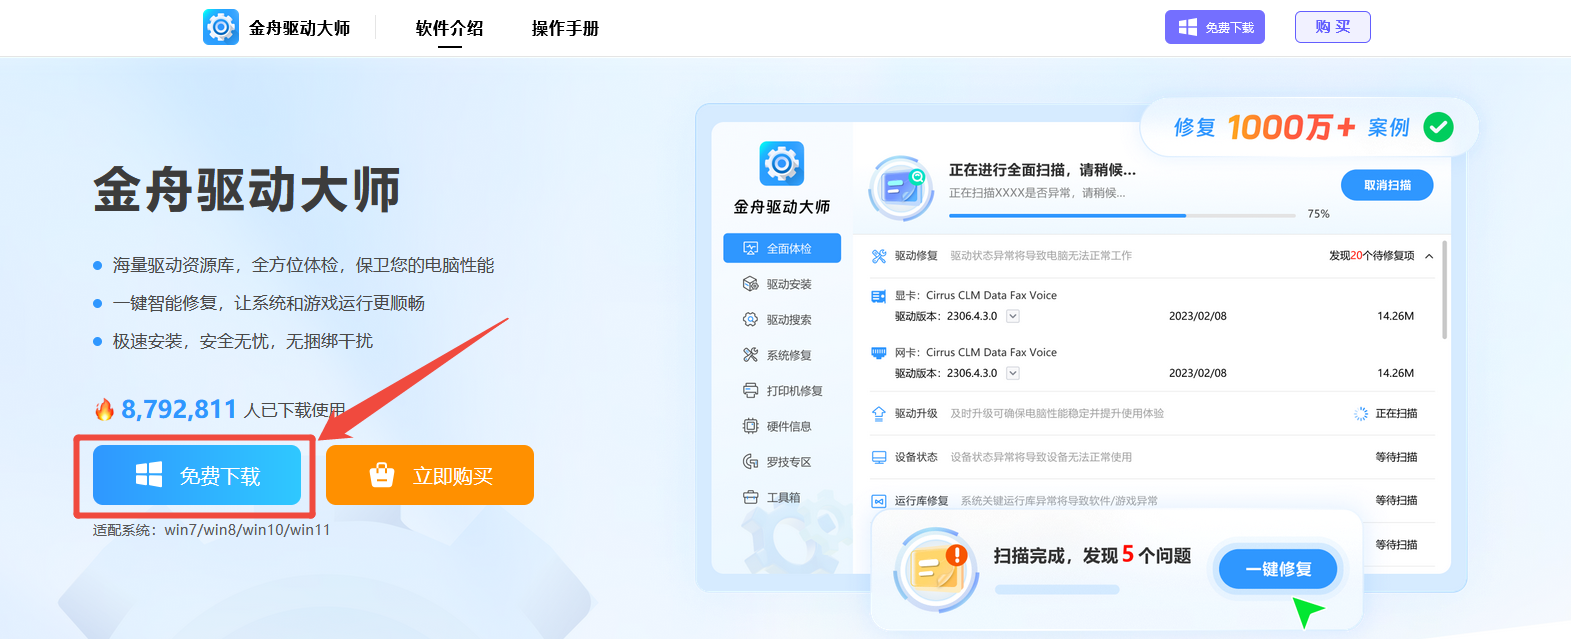This screenshot has width=1571, height=639.
Task: Select 工具箱 in app sidebar
Action: pyautogui.click(x=782, y=497)
